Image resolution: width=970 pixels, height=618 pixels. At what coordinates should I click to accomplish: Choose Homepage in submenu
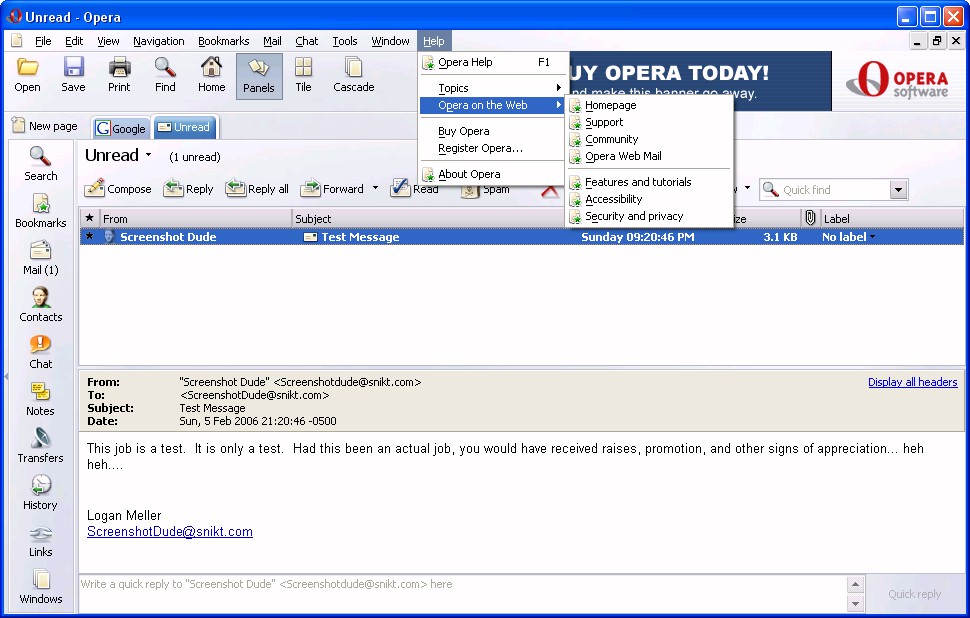pos(649,105)
